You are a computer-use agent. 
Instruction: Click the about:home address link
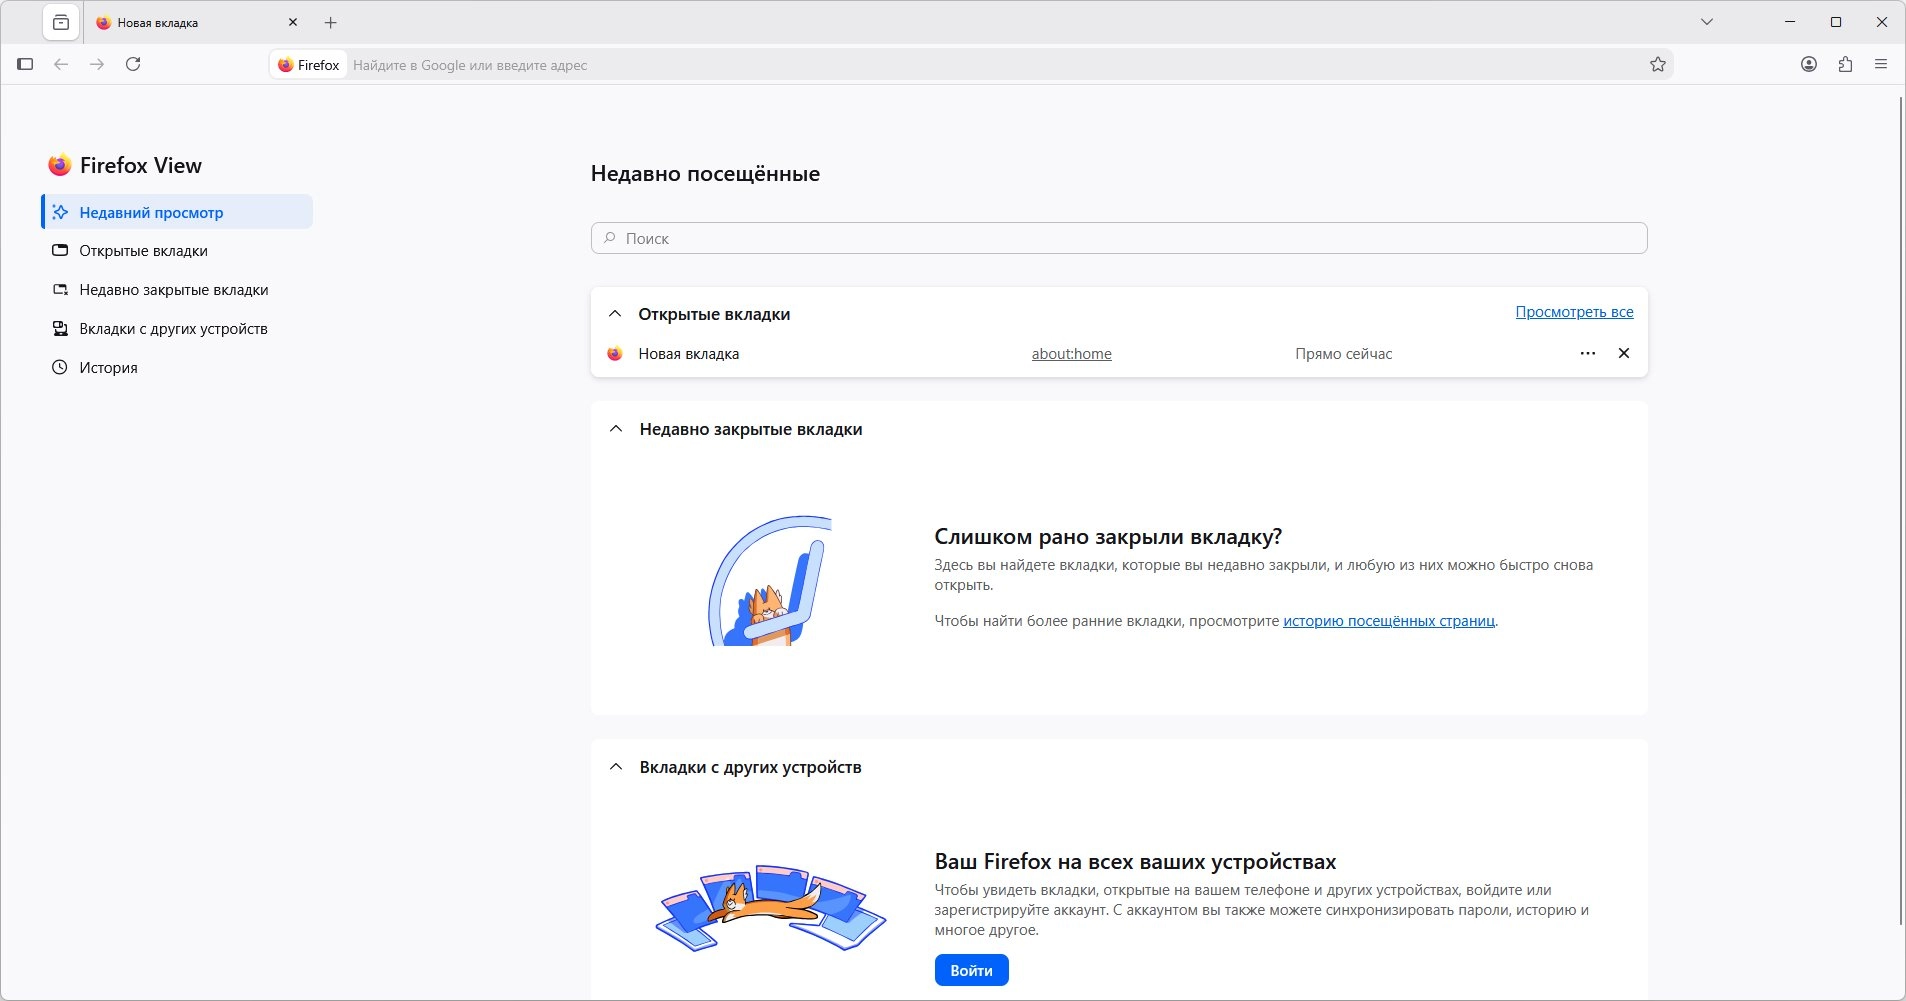(x=1071, y=354)
